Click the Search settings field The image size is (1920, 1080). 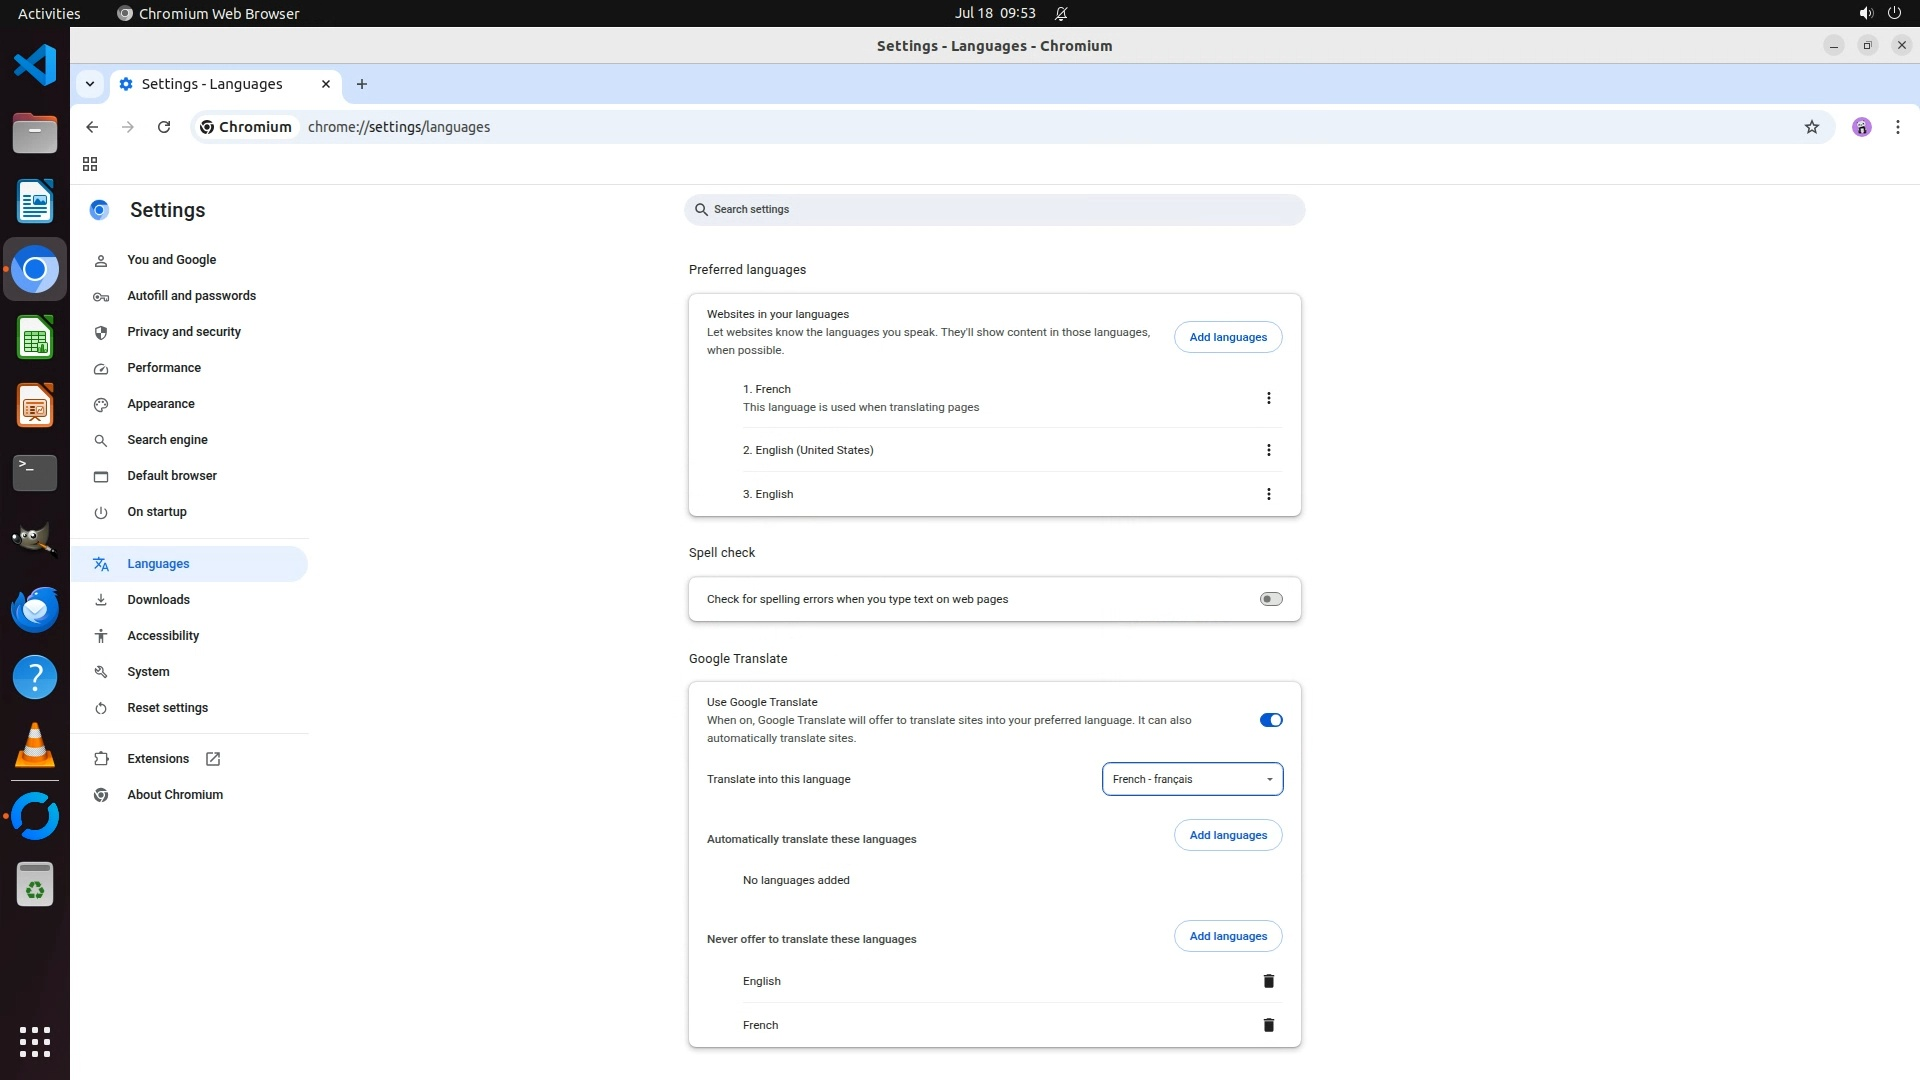click(x=994, y=210)
